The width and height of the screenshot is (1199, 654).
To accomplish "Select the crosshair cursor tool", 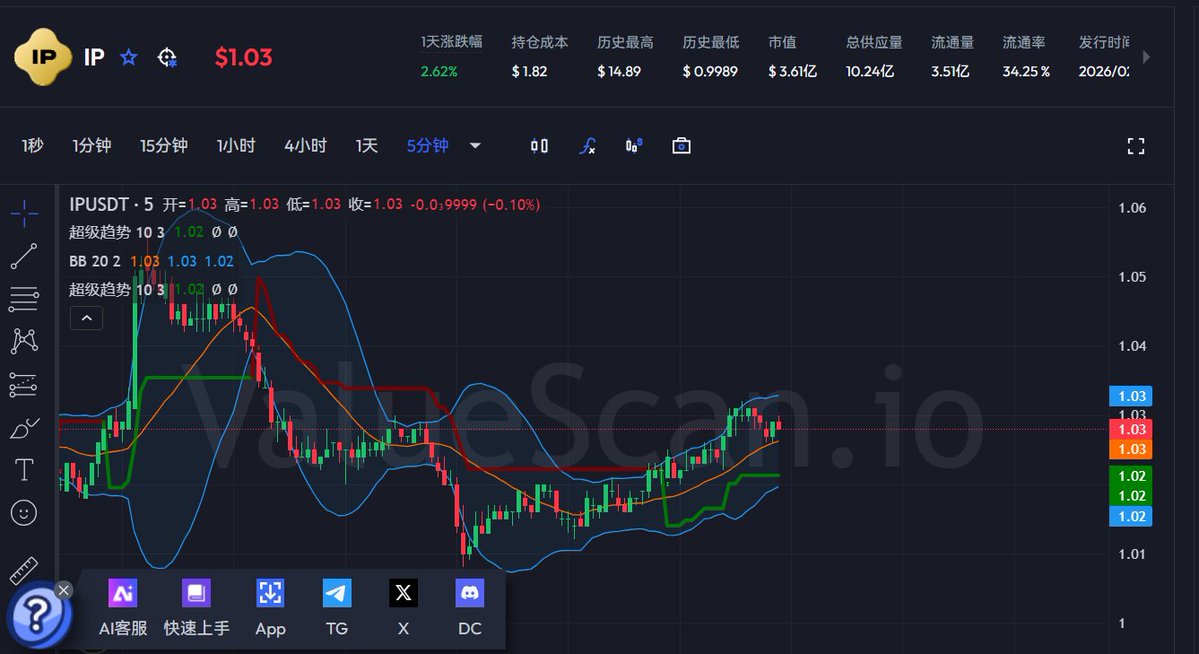I will (x=24, y=213).
